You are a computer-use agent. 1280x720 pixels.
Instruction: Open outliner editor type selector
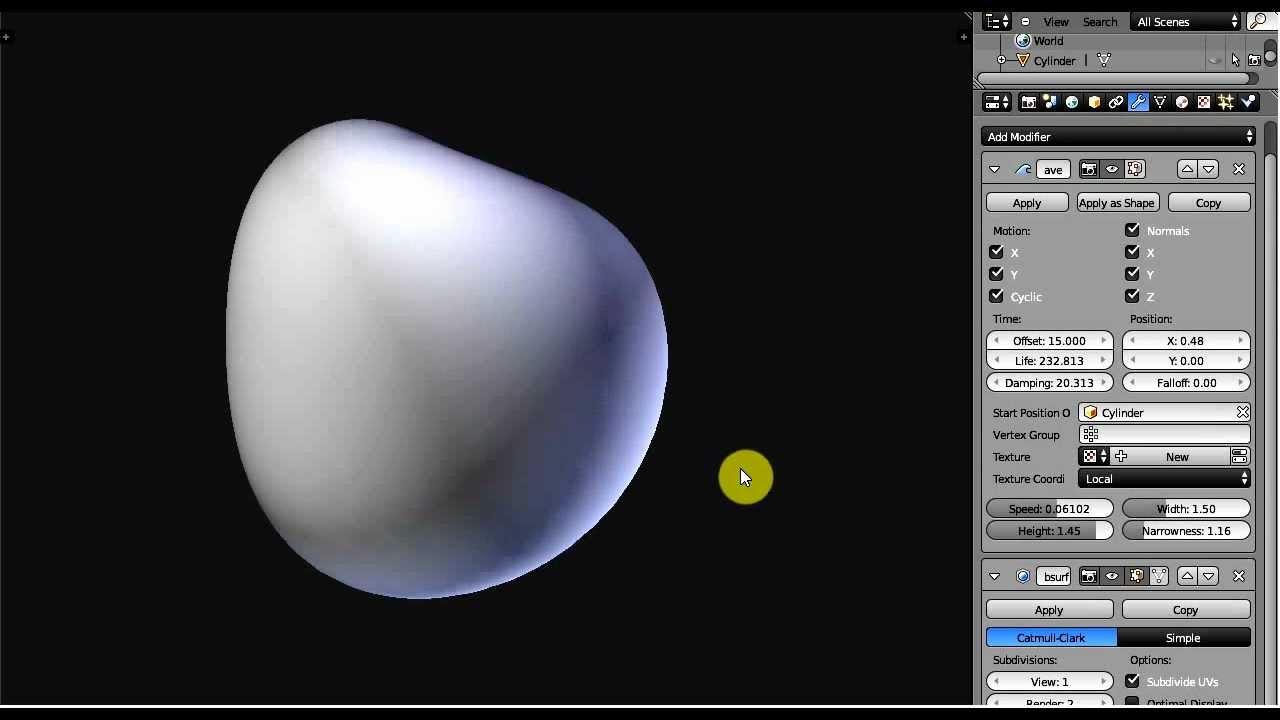click(997, 21)
